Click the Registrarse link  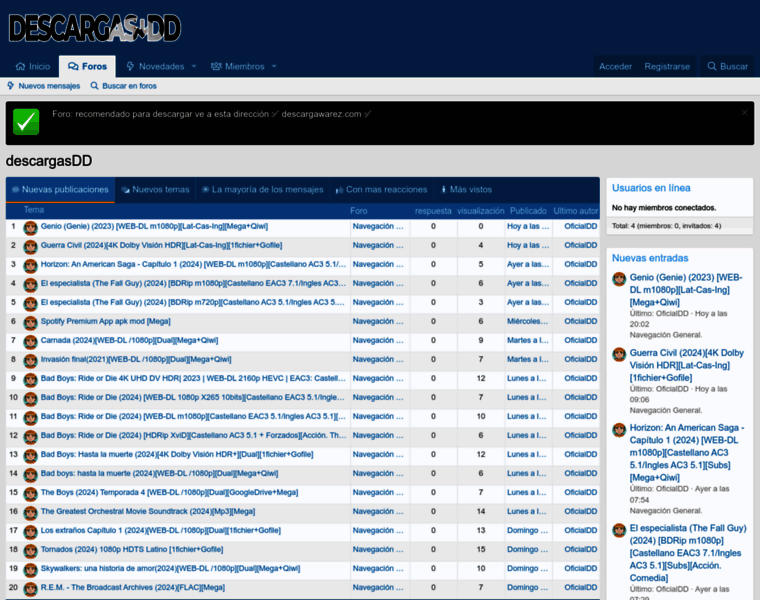pos(667,66)
